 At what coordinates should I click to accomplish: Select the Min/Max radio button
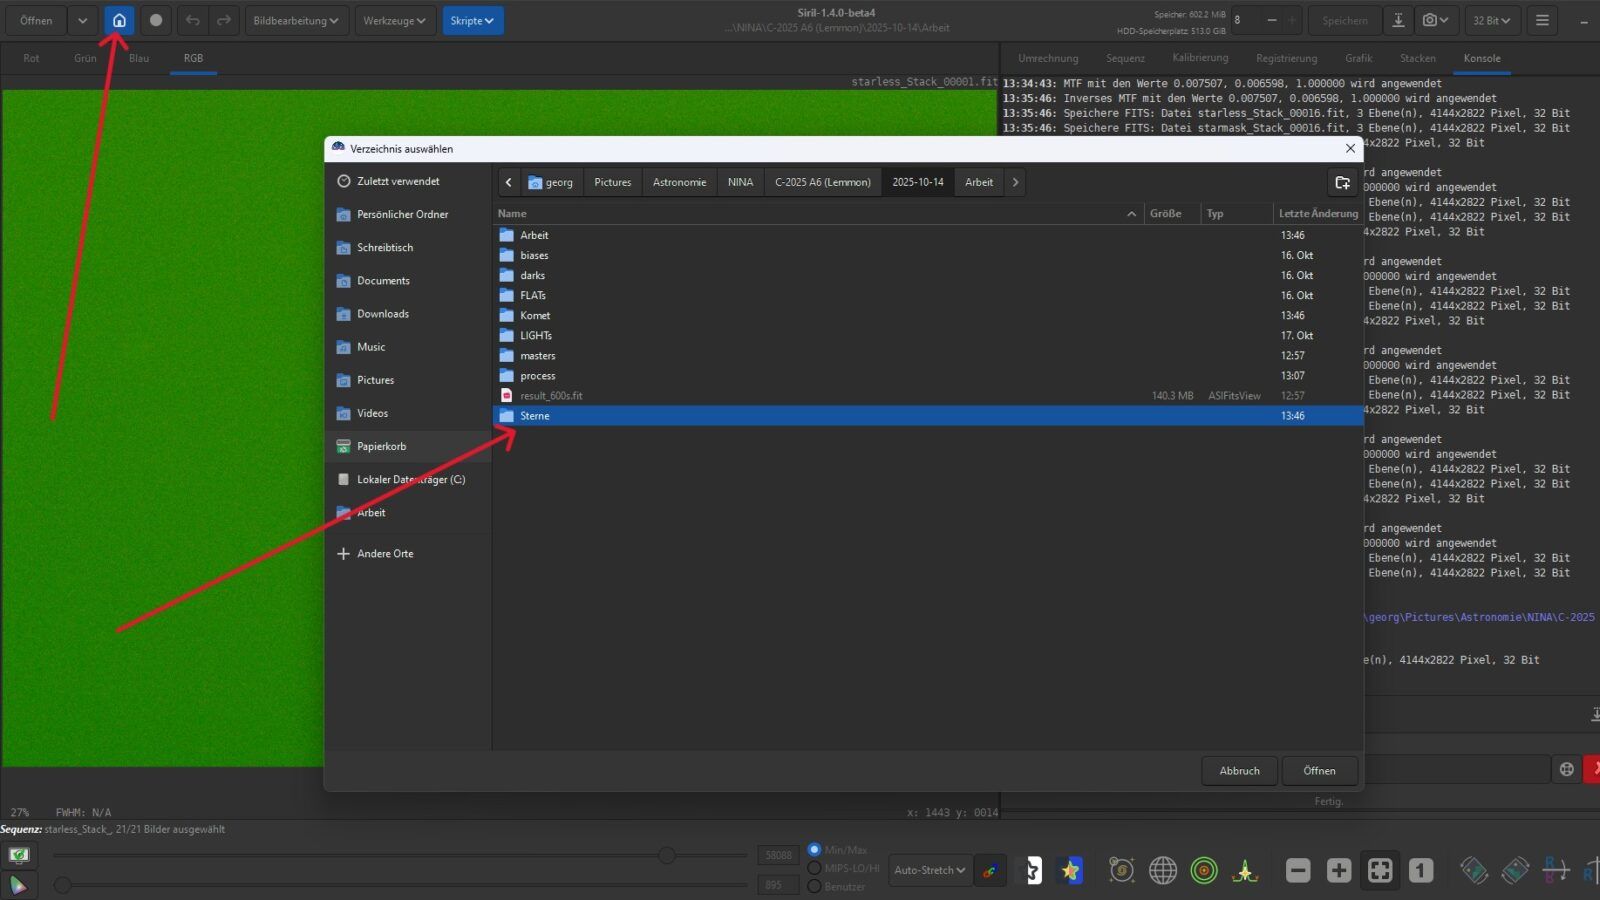pos(814,849)
